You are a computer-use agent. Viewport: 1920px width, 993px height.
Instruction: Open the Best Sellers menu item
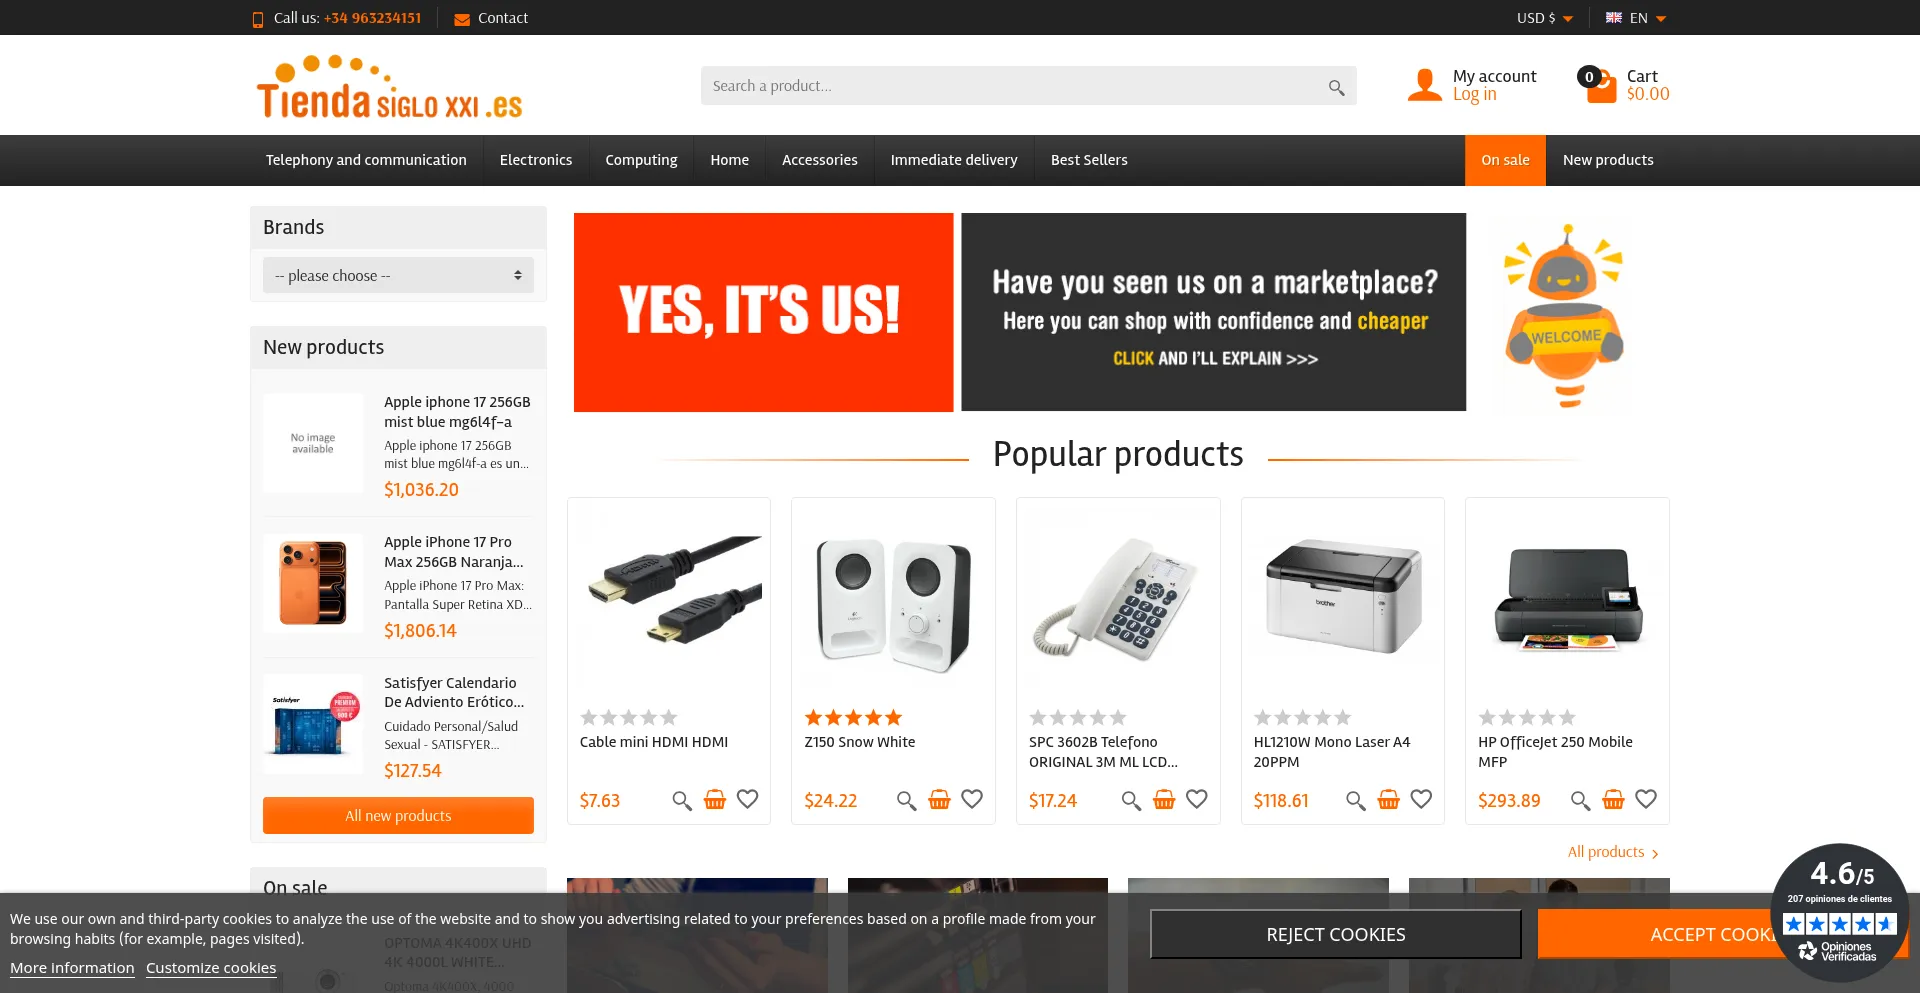pos(1089,160)
